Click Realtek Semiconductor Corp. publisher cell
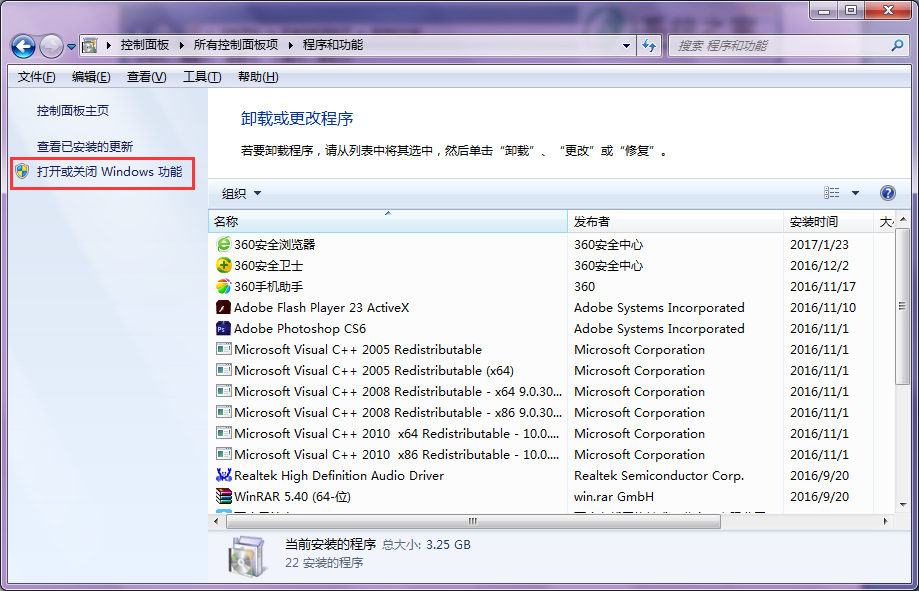The image size is (919, 591). pos(659,475)
